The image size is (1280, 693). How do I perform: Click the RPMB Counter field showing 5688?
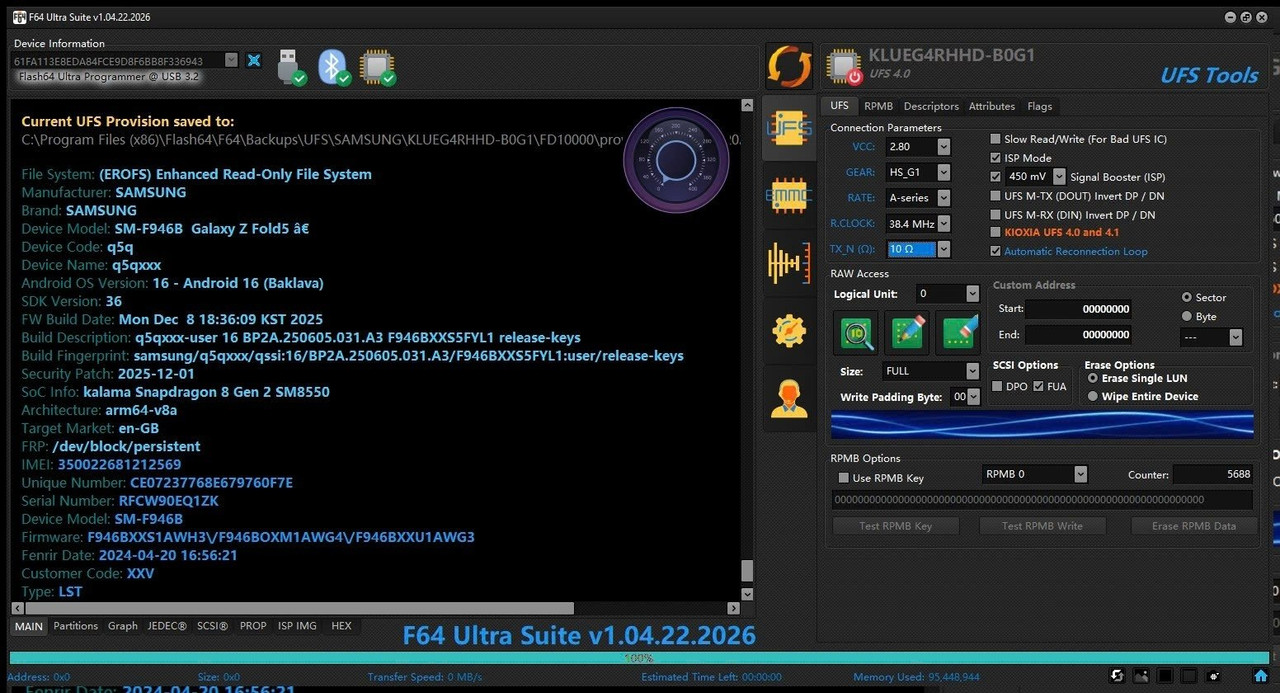click(1213, 474)
